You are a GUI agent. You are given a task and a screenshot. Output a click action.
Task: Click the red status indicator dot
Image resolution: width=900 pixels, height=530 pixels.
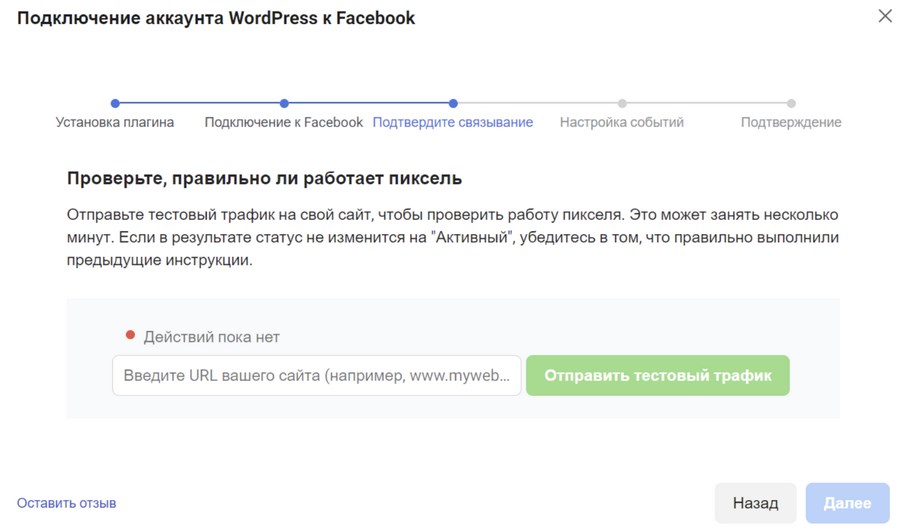coord(130,335)
